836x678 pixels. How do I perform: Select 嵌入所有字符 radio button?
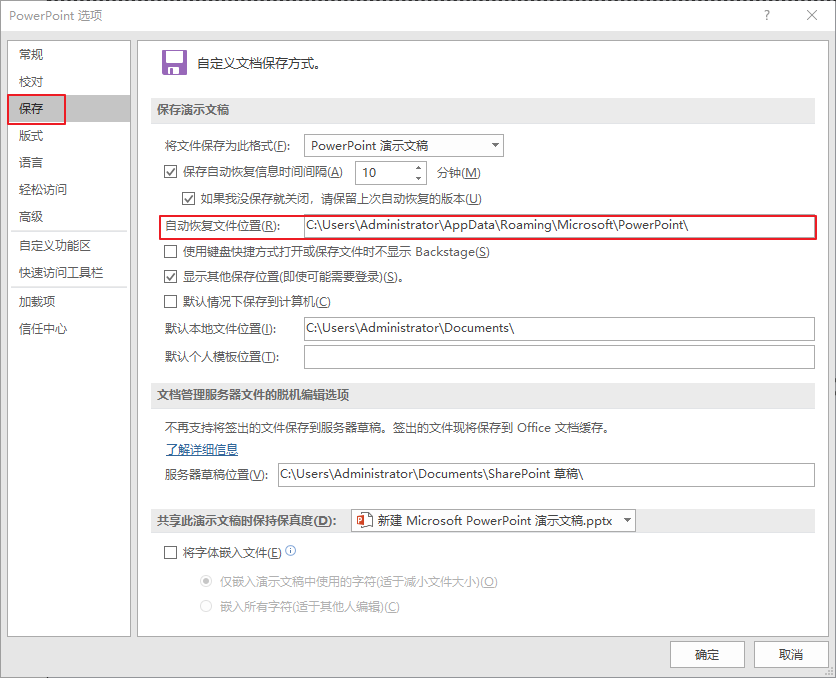click(206, 606)
